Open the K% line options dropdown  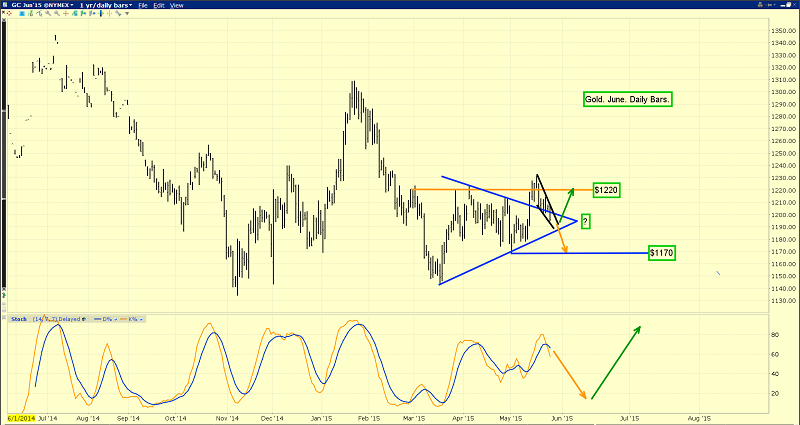pos(141,319)
